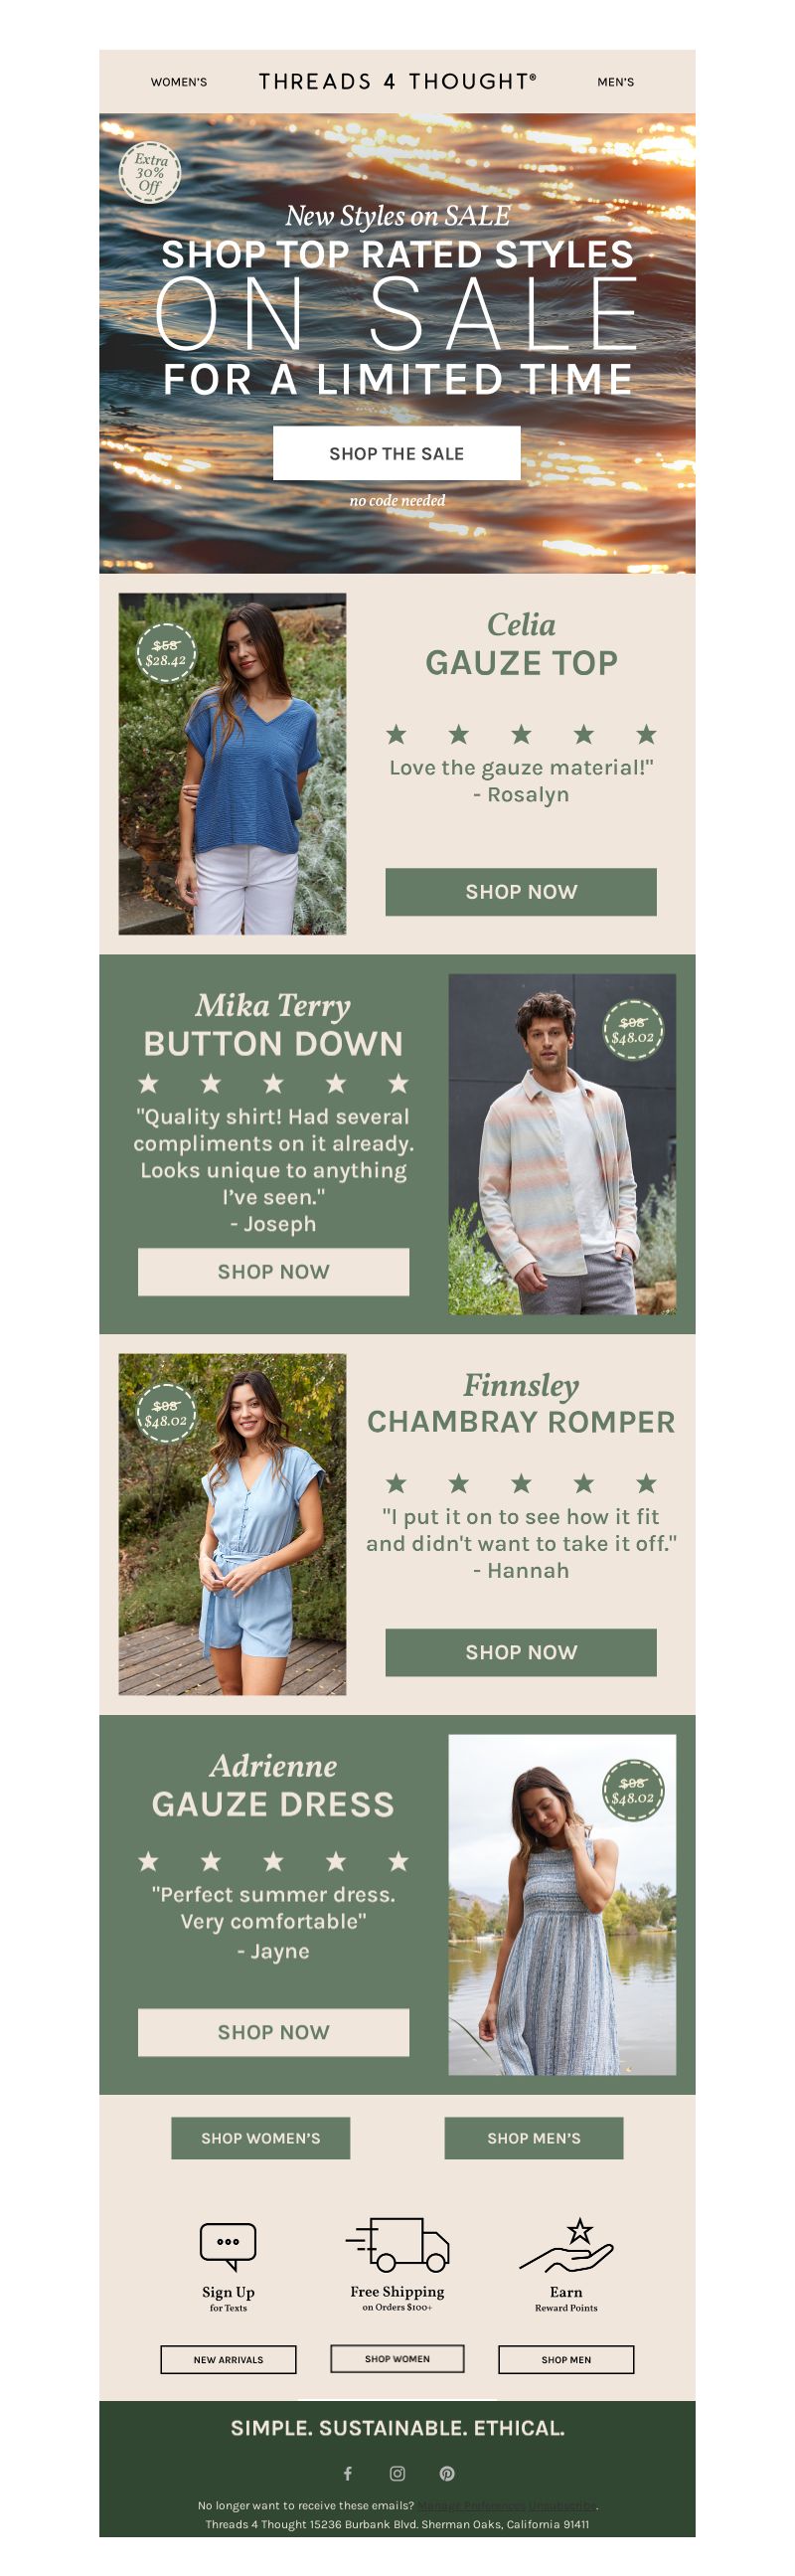795x2576 pixels.
Task: Click the Celia top price badge
Action: (166, 653)
